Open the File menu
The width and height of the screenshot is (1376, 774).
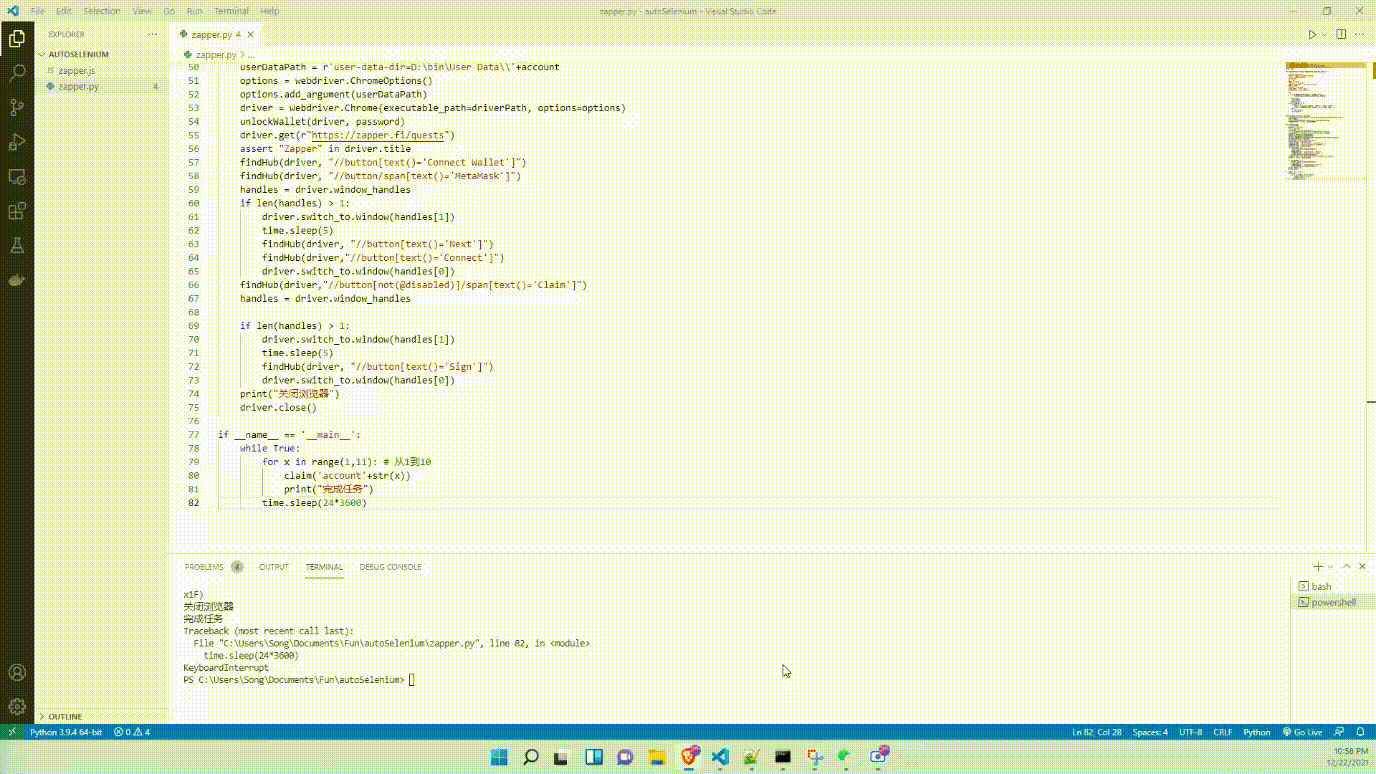tap(38, 11)
